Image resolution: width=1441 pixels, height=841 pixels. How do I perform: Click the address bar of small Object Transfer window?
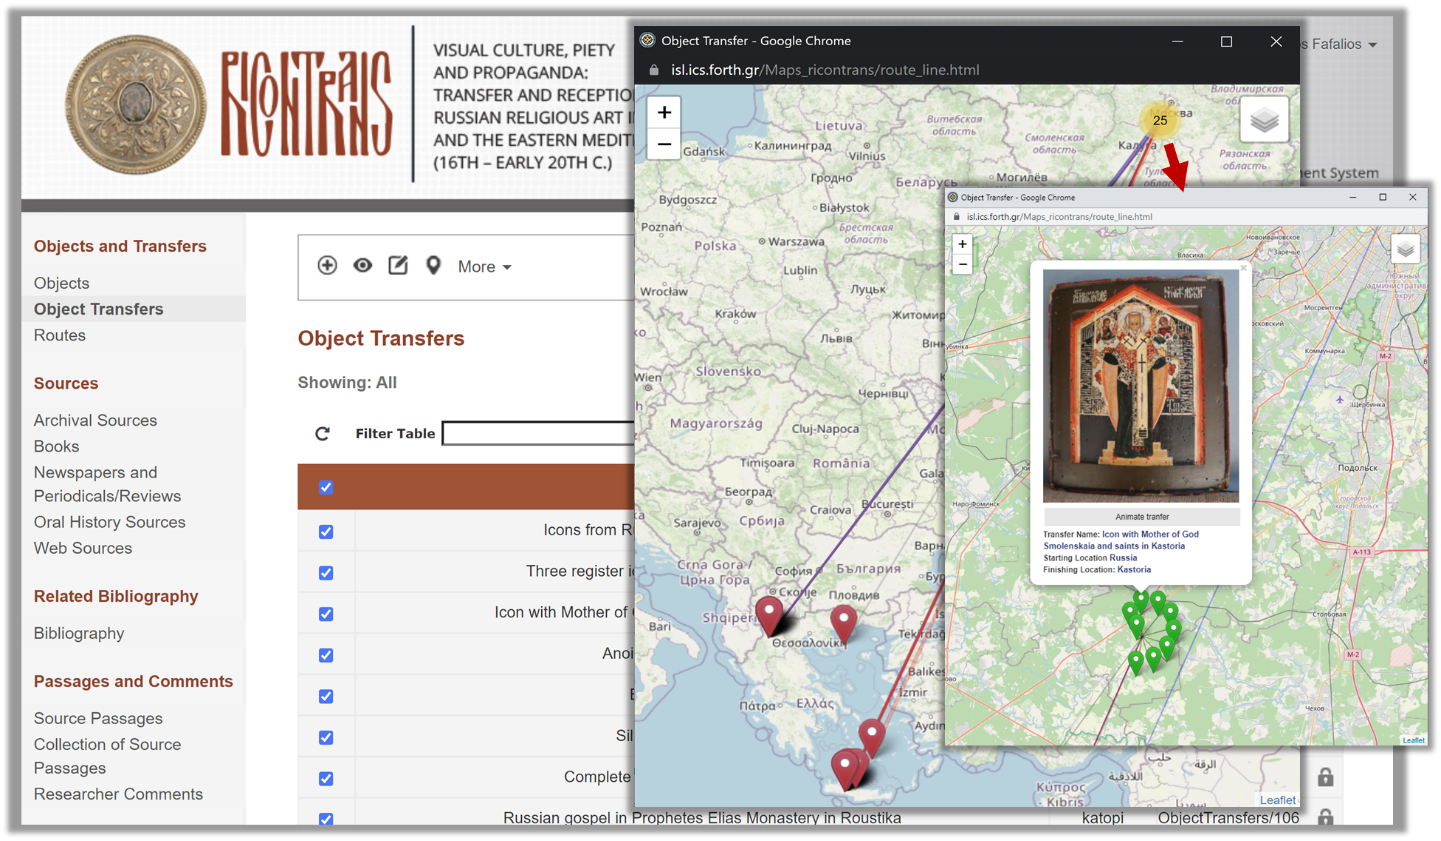[x=1059, y=216]
